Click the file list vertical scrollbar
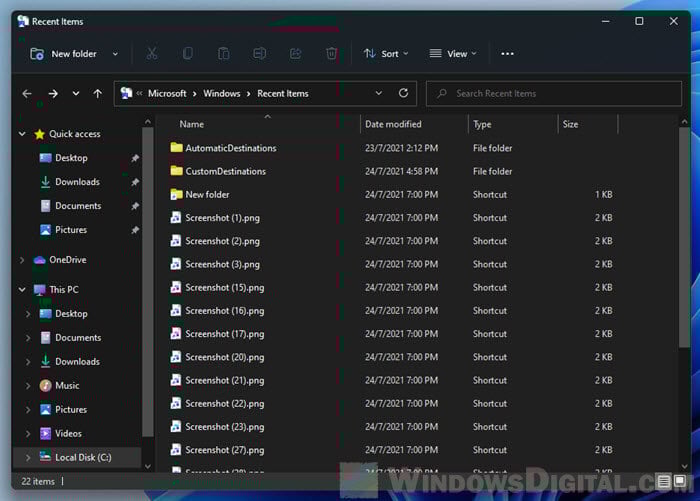 tap(684, 237)
